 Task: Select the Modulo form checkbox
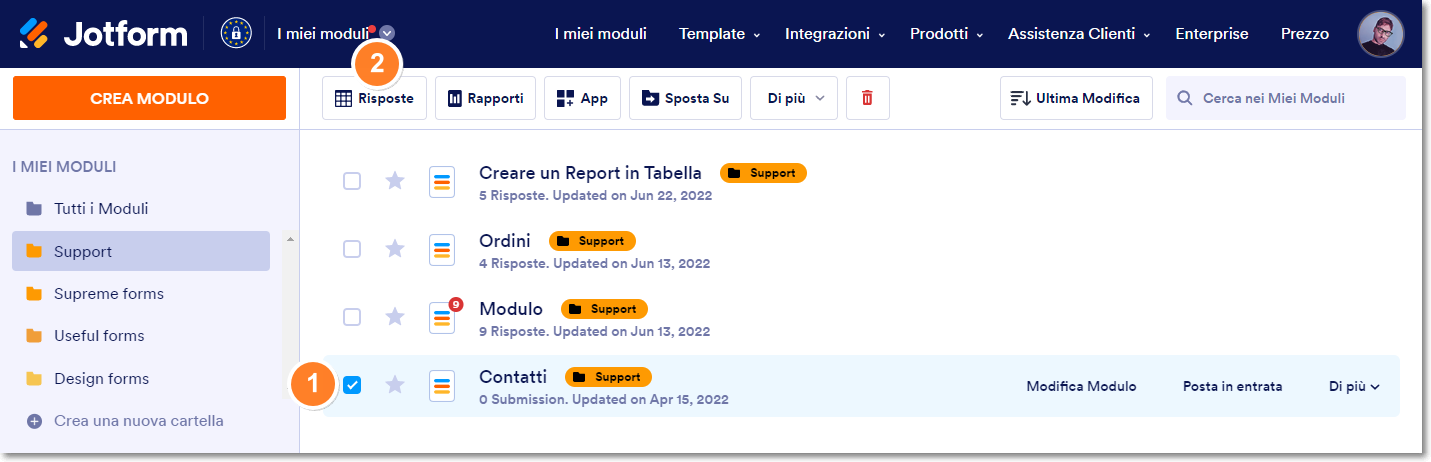352,317
